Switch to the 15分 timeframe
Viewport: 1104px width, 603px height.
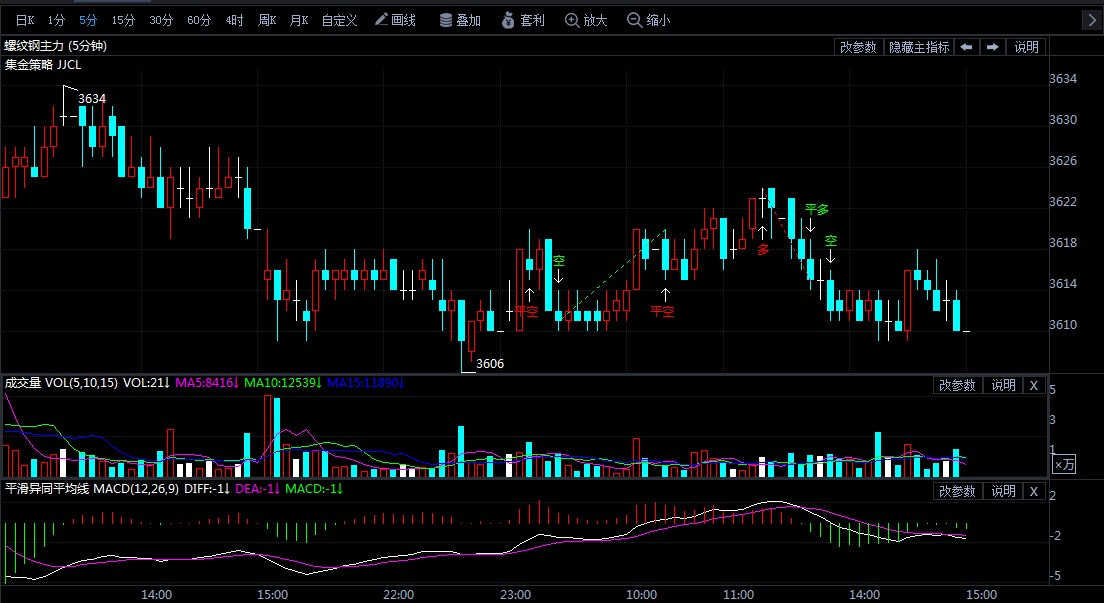point(123,20)
